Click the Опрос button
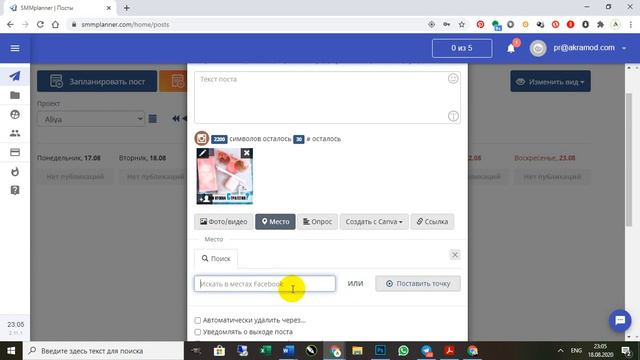 pyautogui.click(x=317, y=222)
